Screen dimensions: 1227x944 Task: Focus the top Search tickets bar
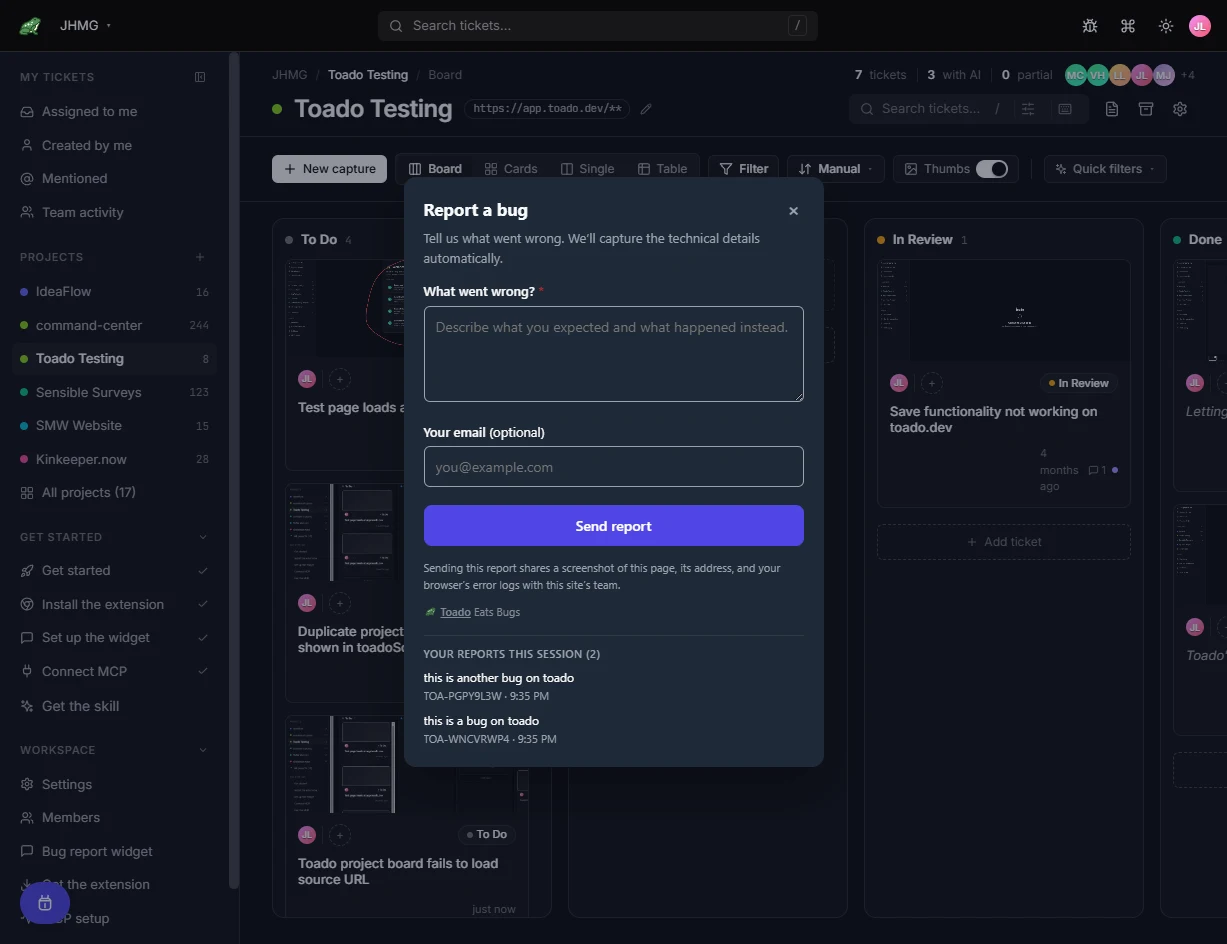[x=598, y=26]
